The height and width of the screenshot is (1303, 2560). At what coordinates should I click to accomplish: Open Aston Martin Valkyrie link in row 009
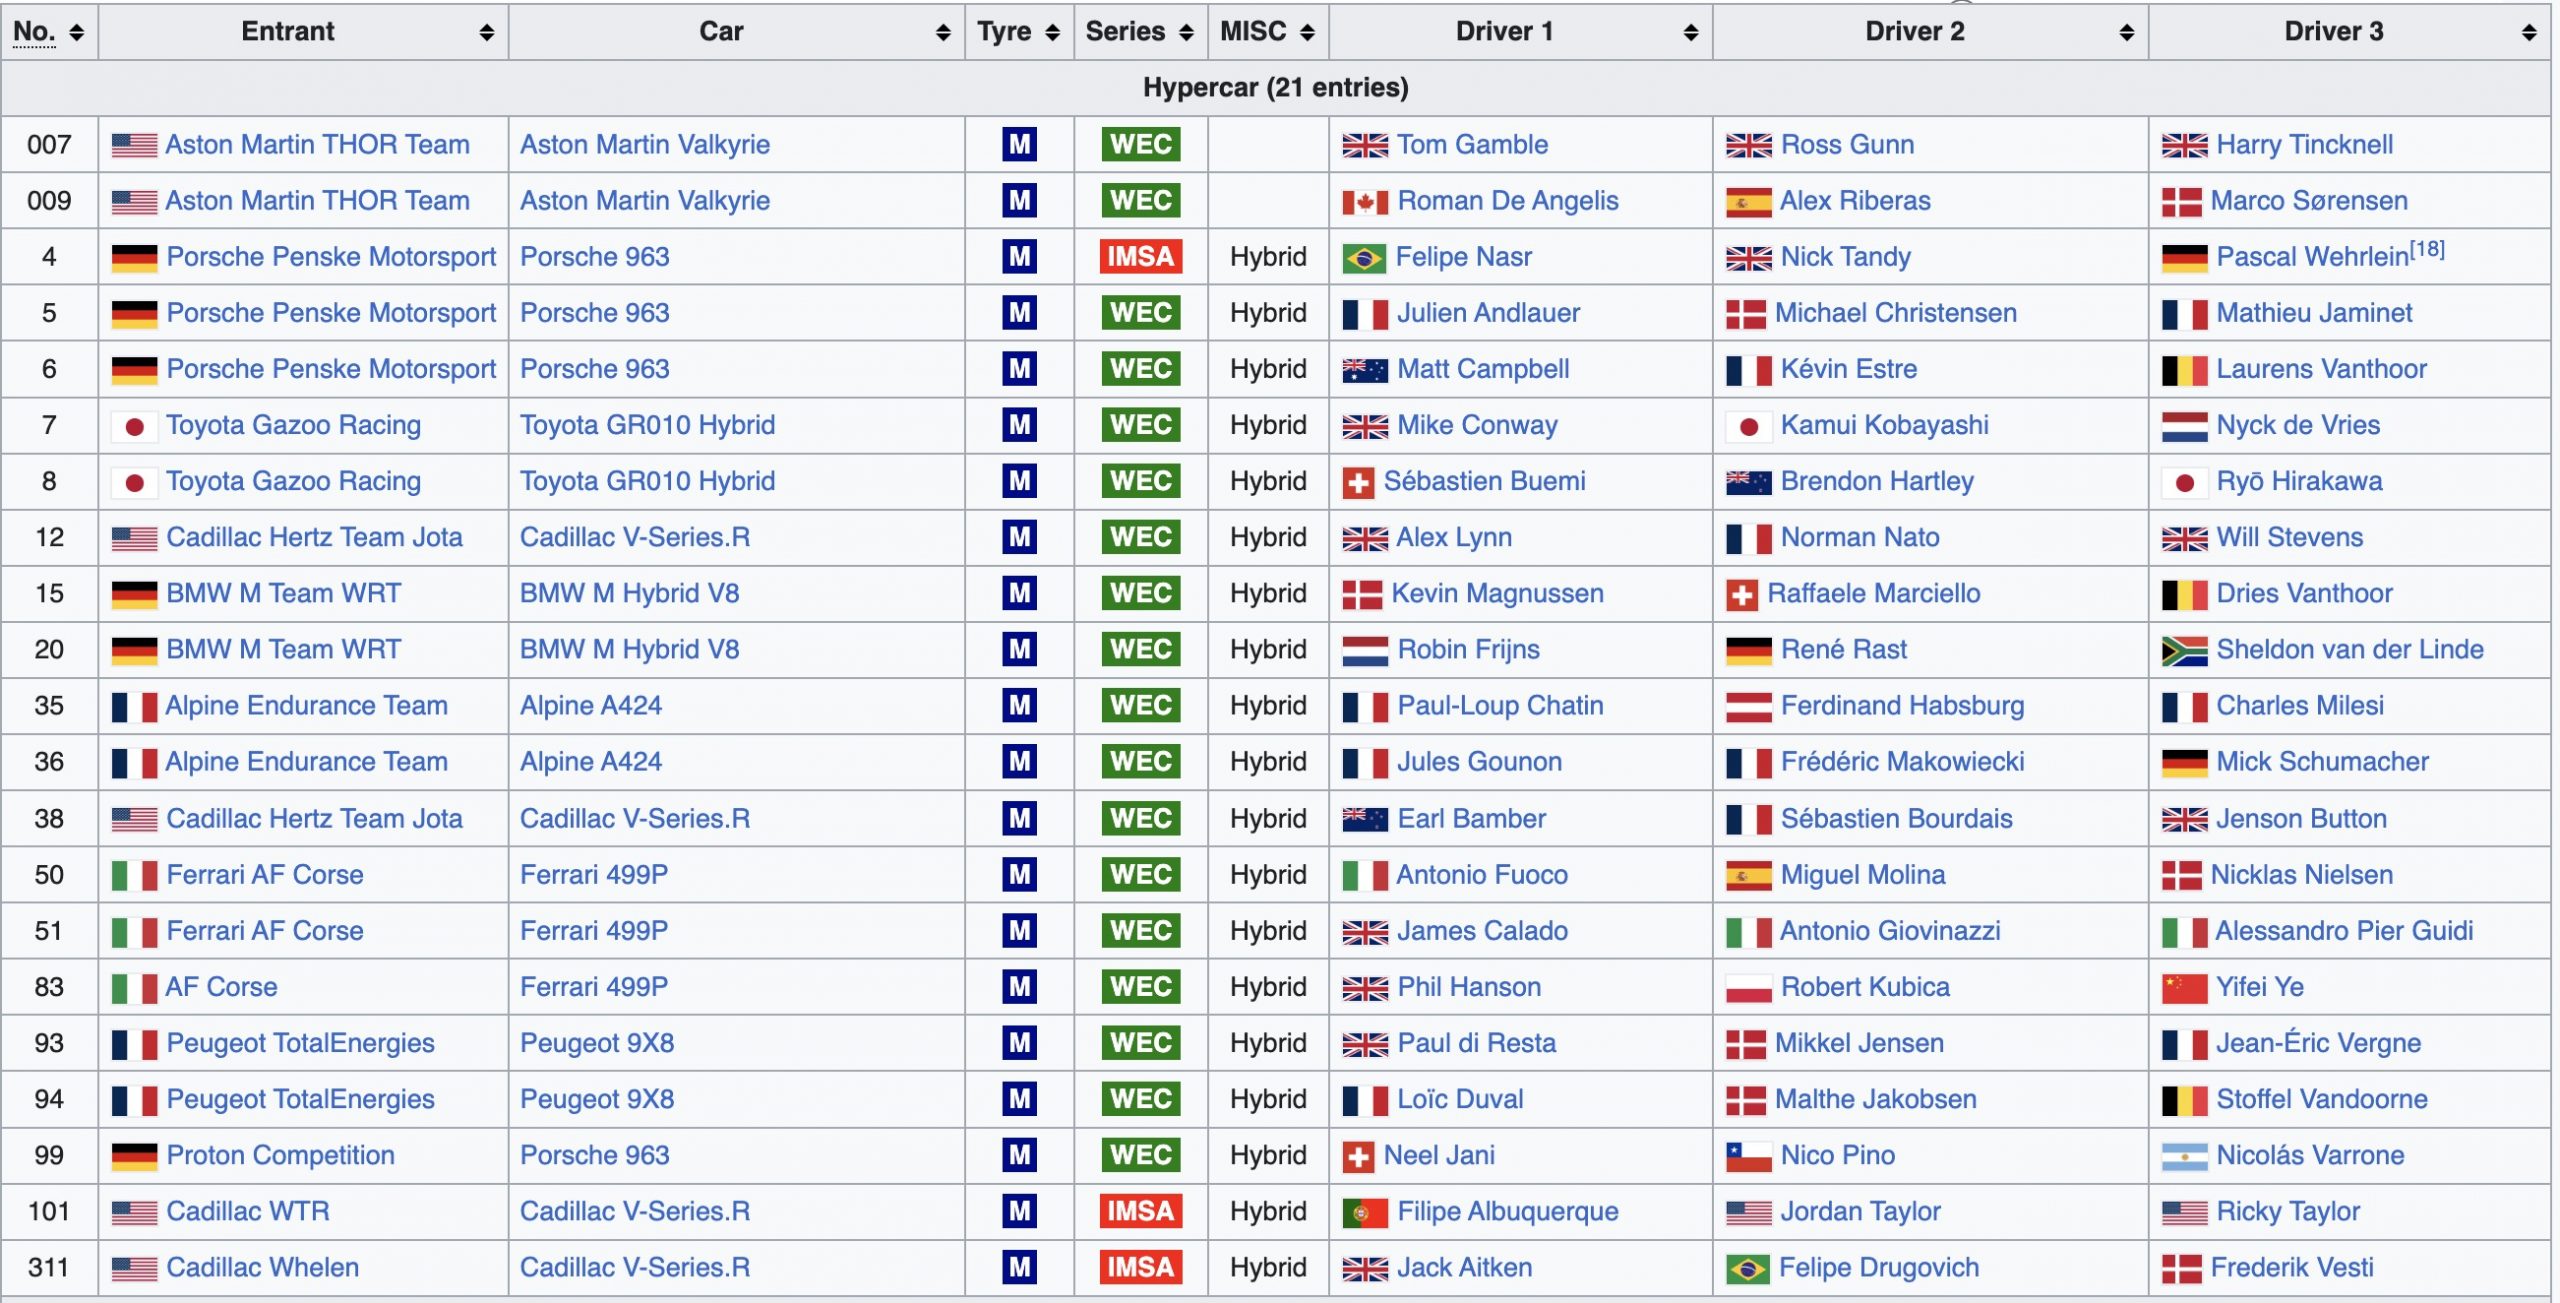[645, 200]
